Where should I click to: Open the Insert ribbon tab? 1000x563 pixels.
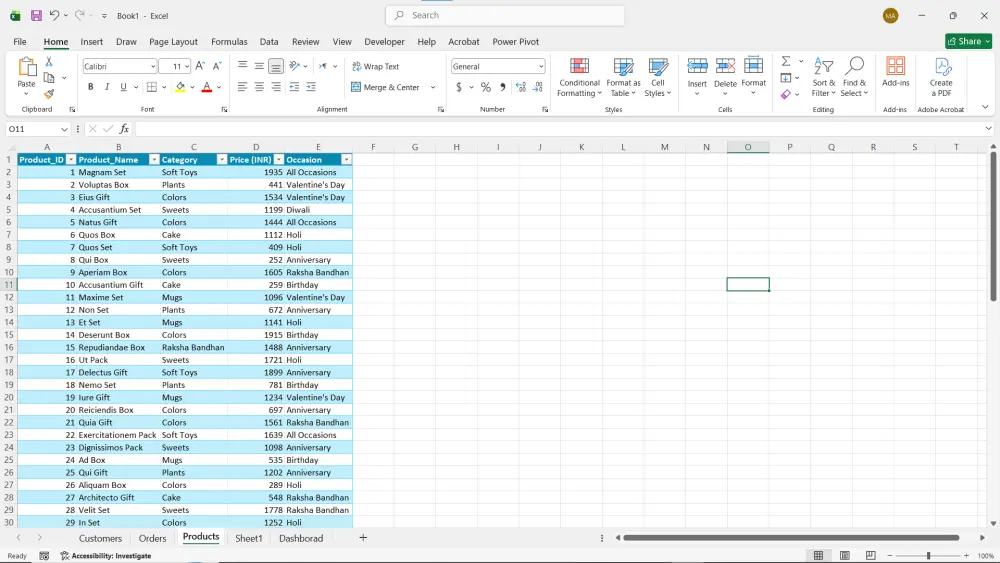pos(91,41)
